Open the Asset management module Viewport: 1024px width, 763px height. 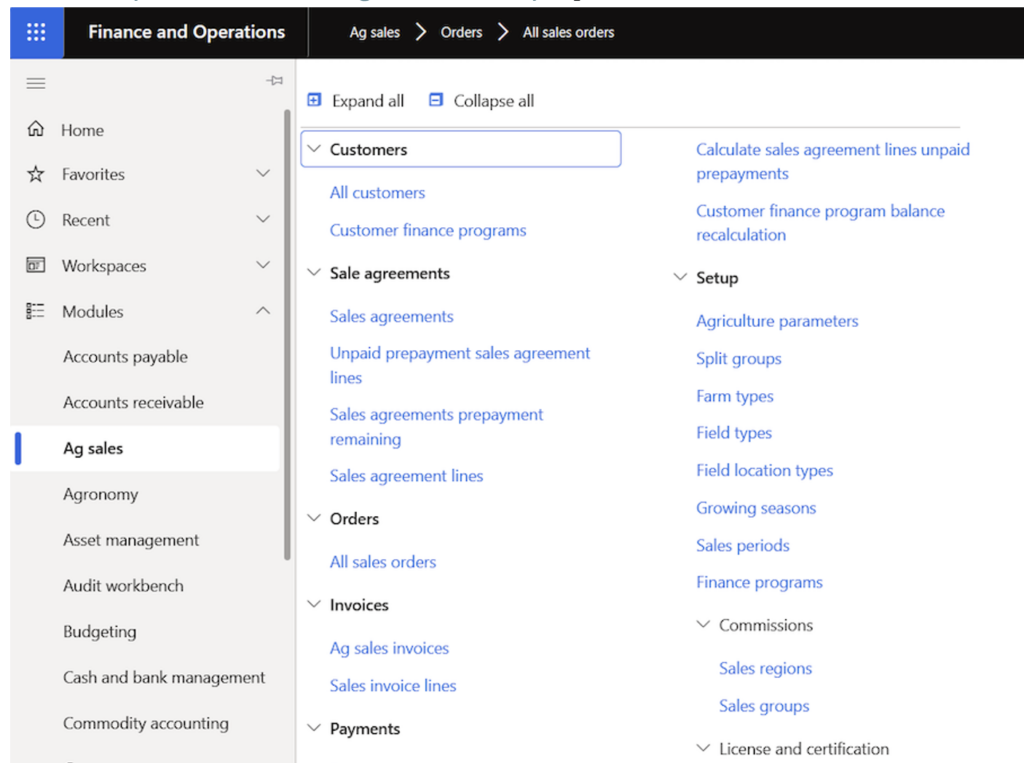131,540
